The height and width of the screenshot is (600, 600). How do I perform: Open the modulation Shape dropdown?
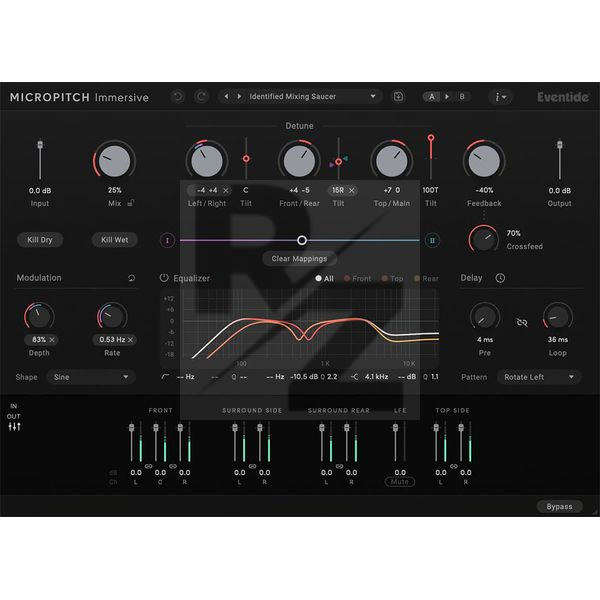point(91,377)
